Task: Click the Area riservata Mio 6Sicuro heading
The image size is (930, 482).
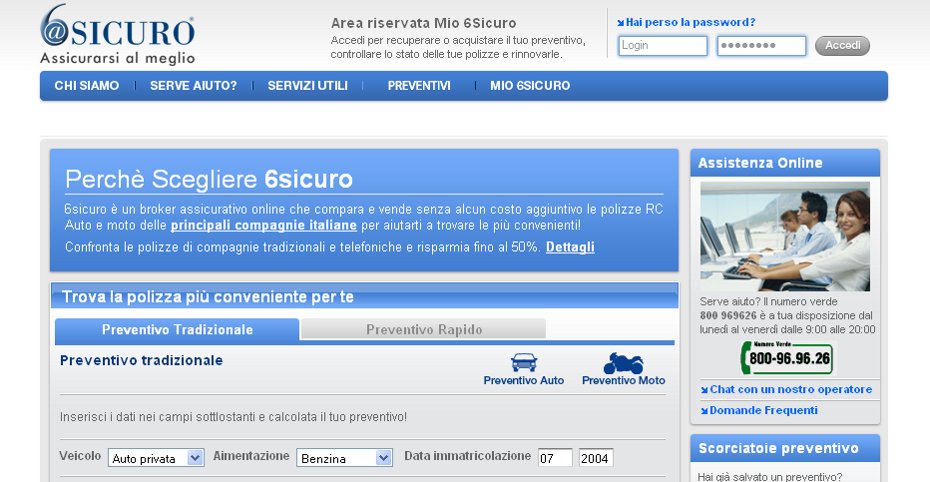Action: pos(423,23)
